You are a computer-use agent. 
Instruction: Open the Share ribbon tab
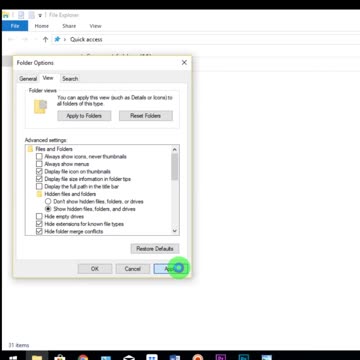pyautogui.click(x=69, y=26)
